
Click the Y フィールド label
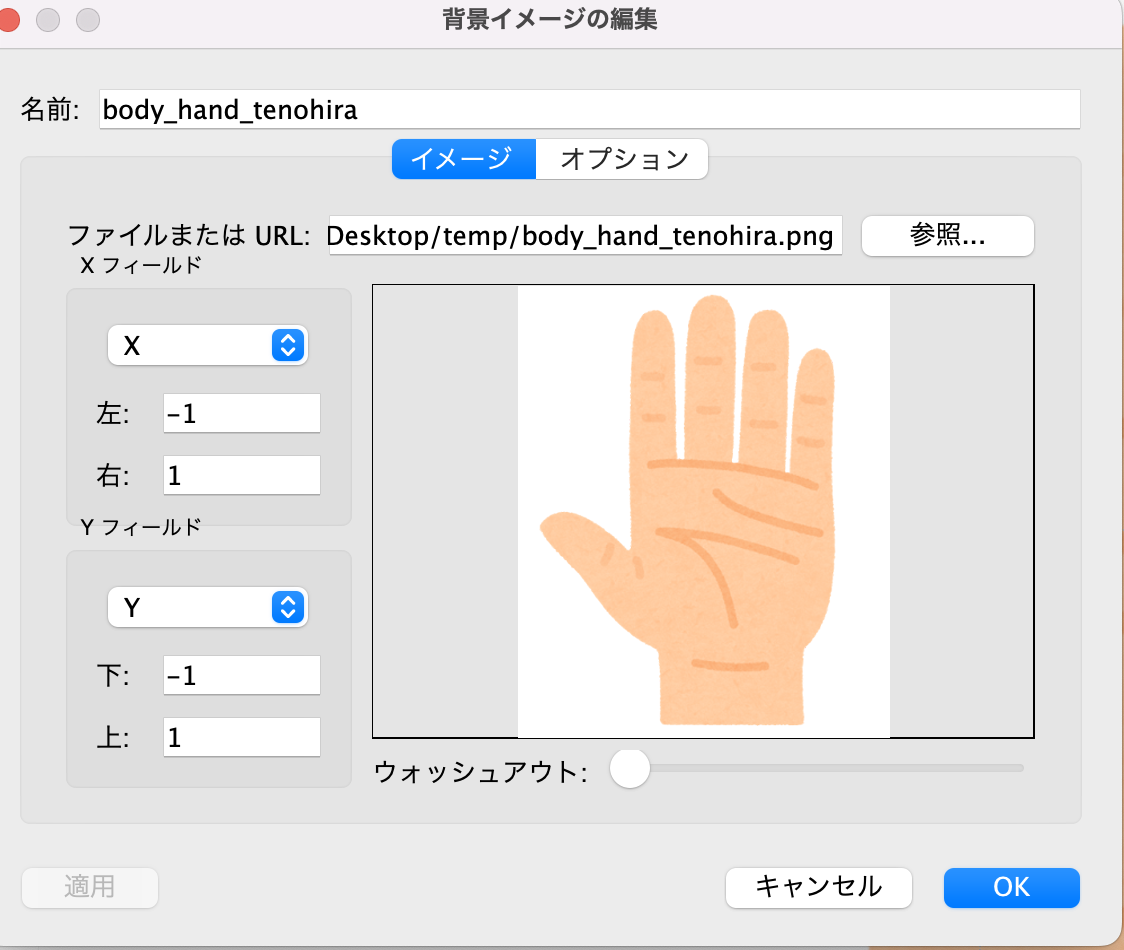tap(140, 528)
